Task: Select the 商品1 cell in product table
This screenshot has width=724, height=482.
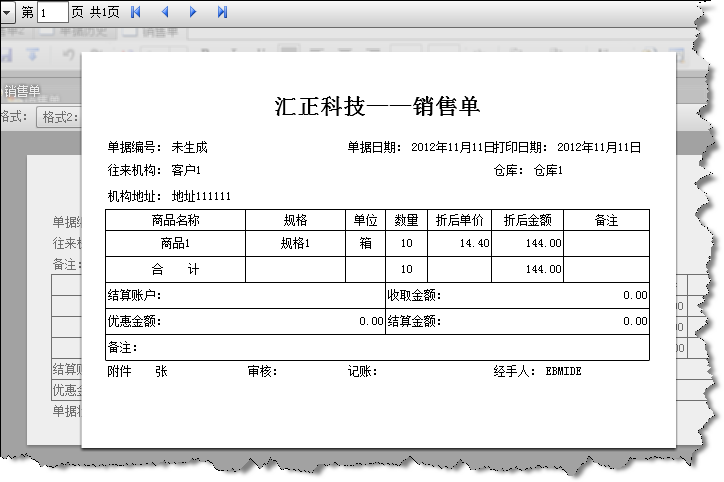Action: pos(175,243)
